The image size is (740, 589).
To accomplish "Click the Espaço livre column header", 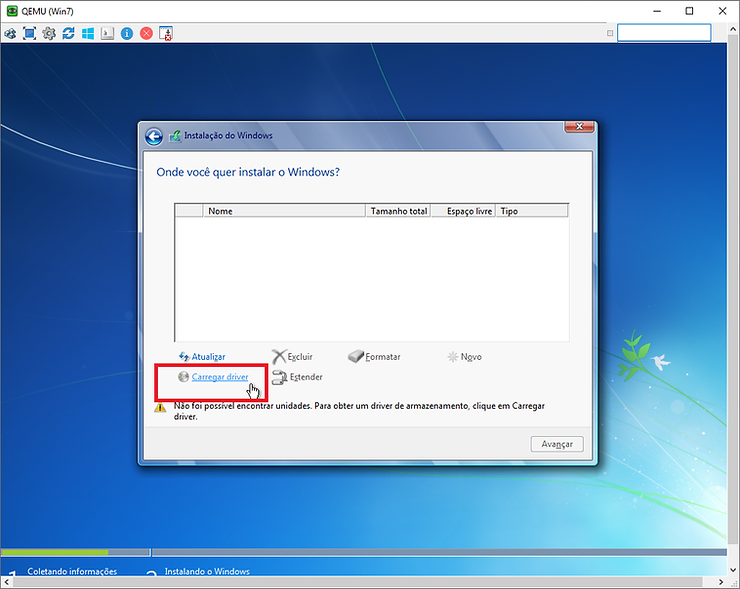I will 463,211.
